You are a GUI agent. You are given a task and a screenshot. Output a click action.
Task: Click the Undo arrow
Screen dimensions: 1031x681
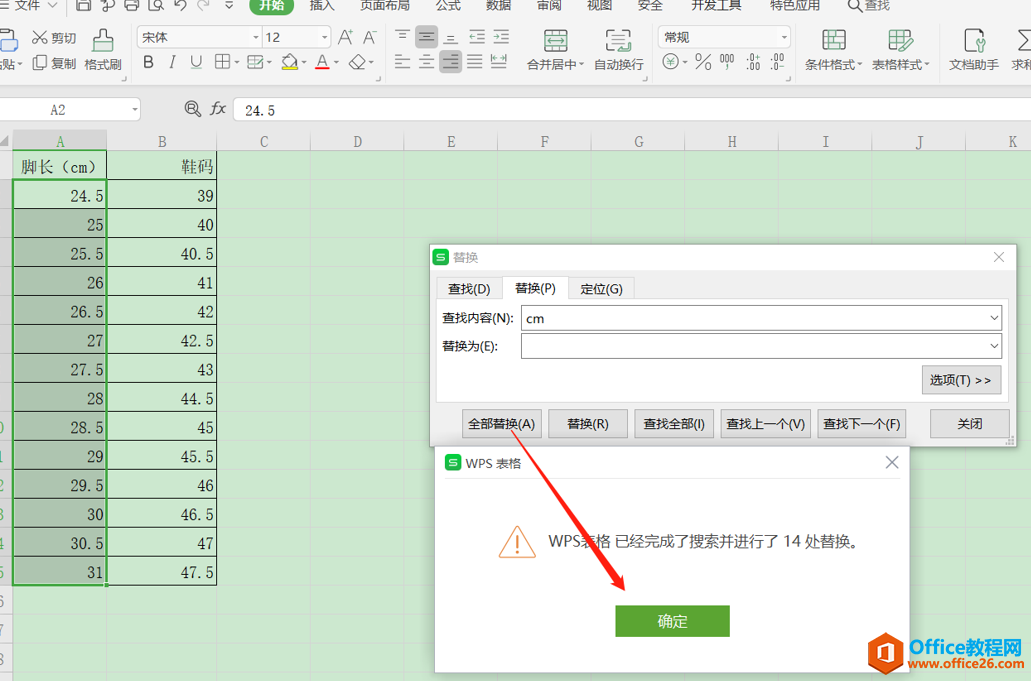click(180, 5)
